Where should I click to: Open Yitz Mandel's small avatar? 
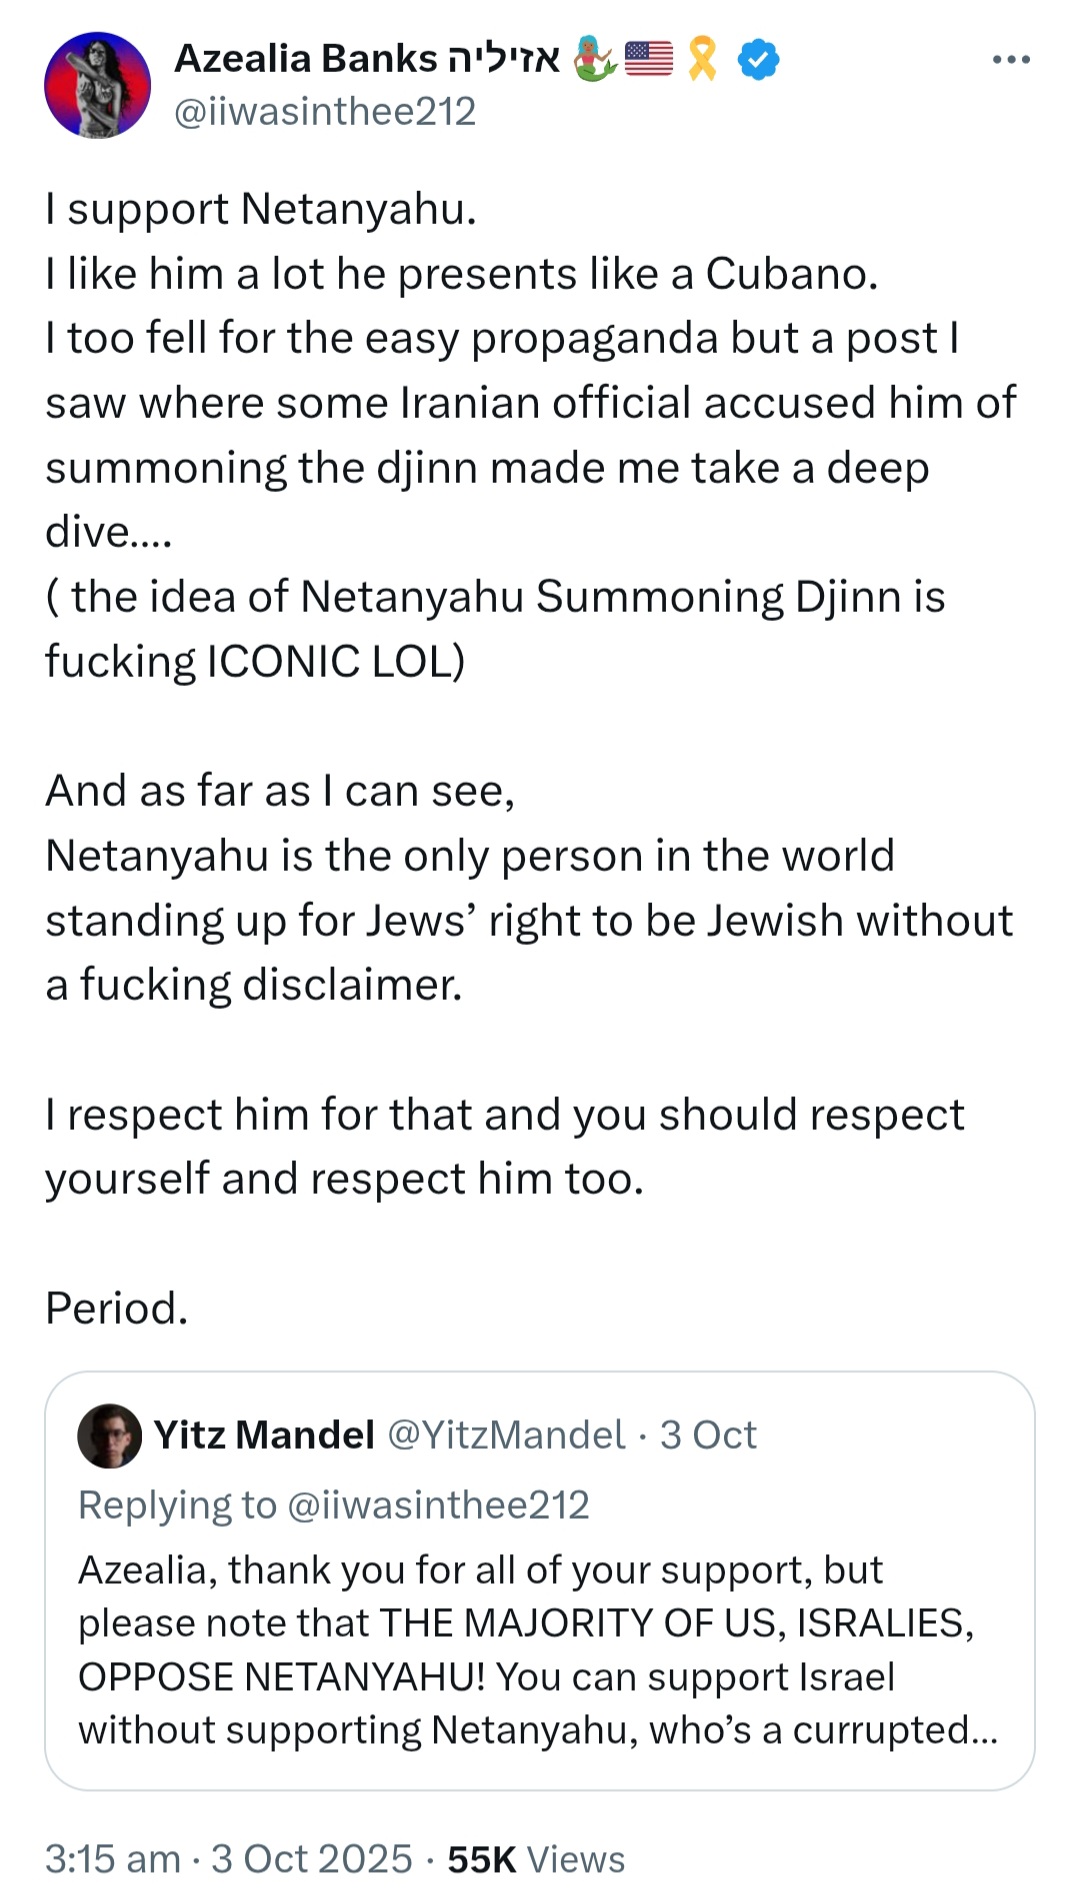point(110,1435)
